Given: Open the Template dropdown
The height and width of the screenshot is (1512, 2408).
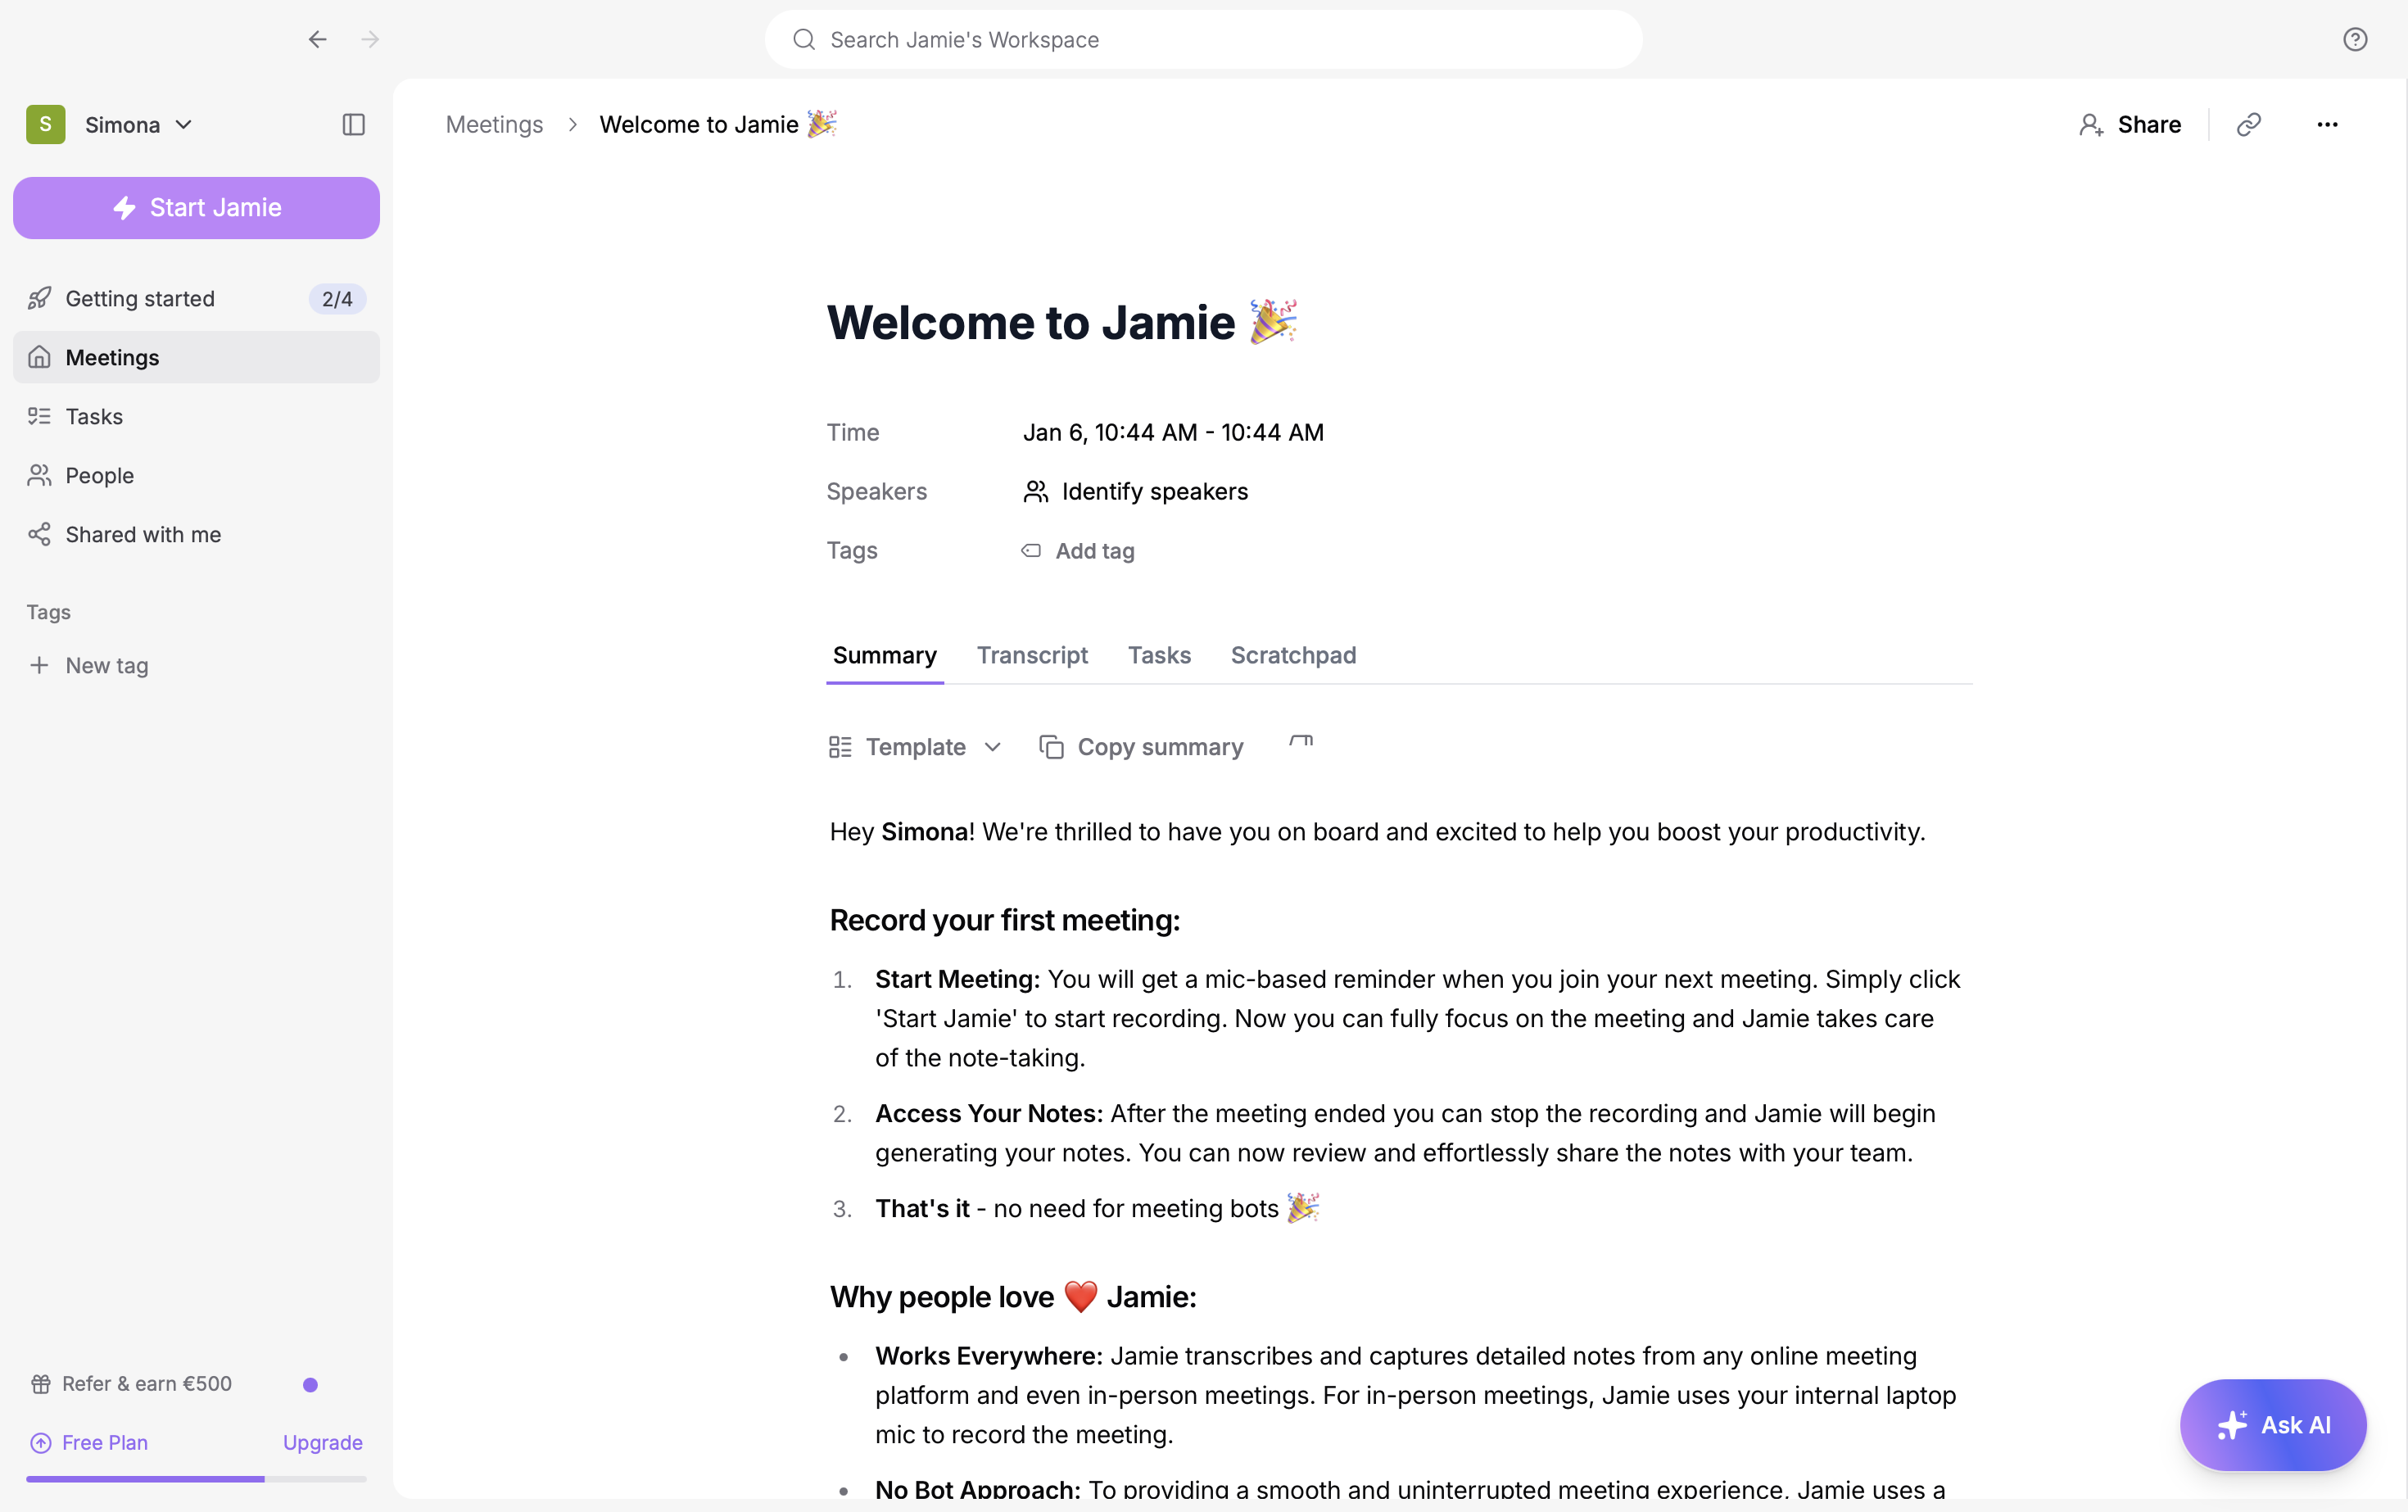Looking at the screenshot, I should coord(914,747).
